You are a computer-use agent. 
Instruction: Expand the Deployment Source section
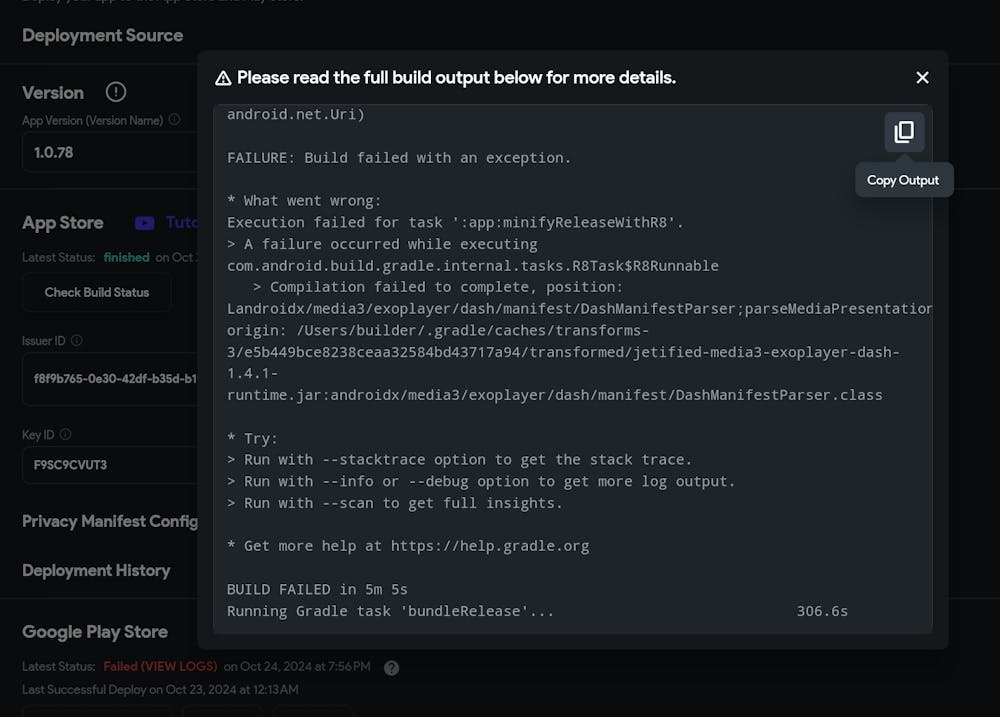(x=102, y=36)
